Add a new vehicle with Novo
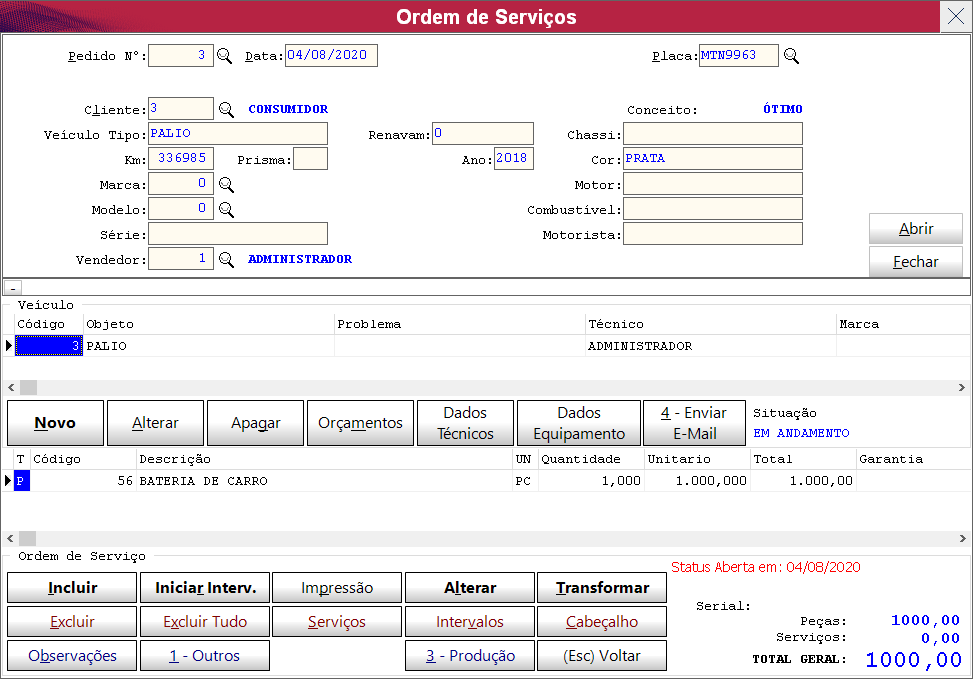The image size is (973, 679). pos(55,423)
